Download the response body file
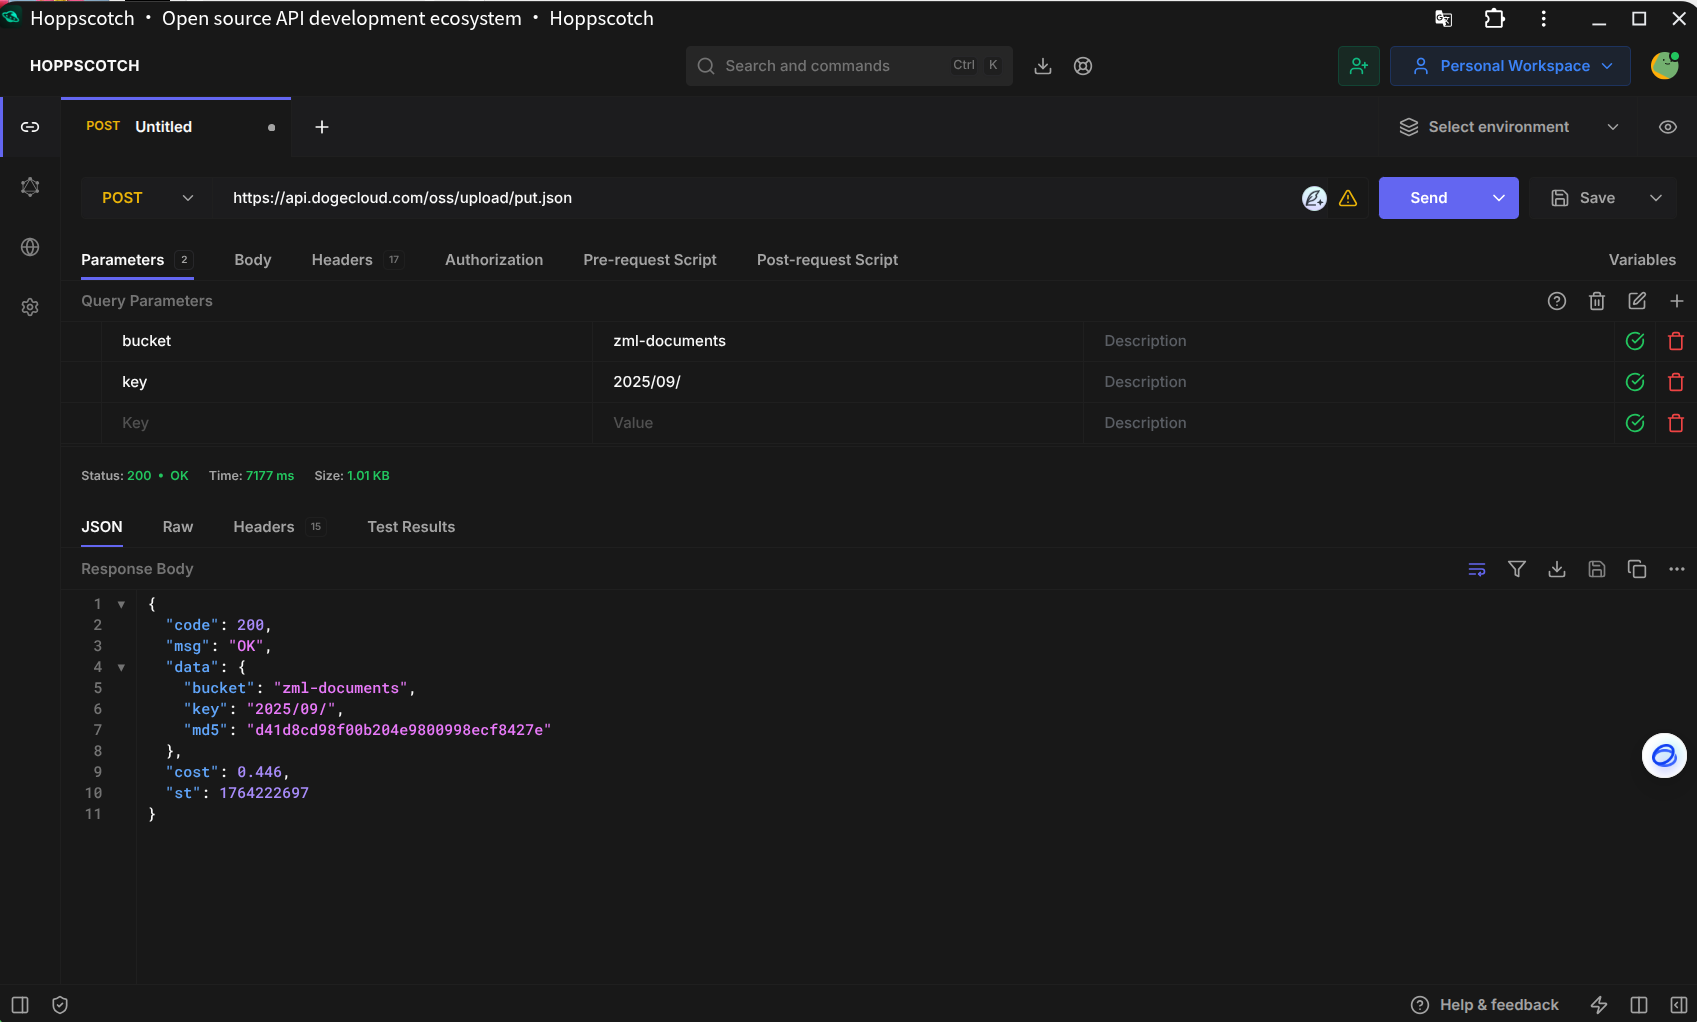The image size is (1697, 1022). click(1556, 569)
